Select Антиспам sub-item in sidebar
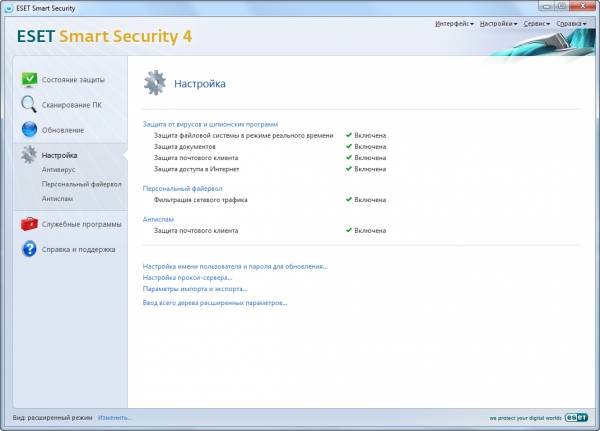This screenshot has width=600, height=431. [x=57, y=199]
